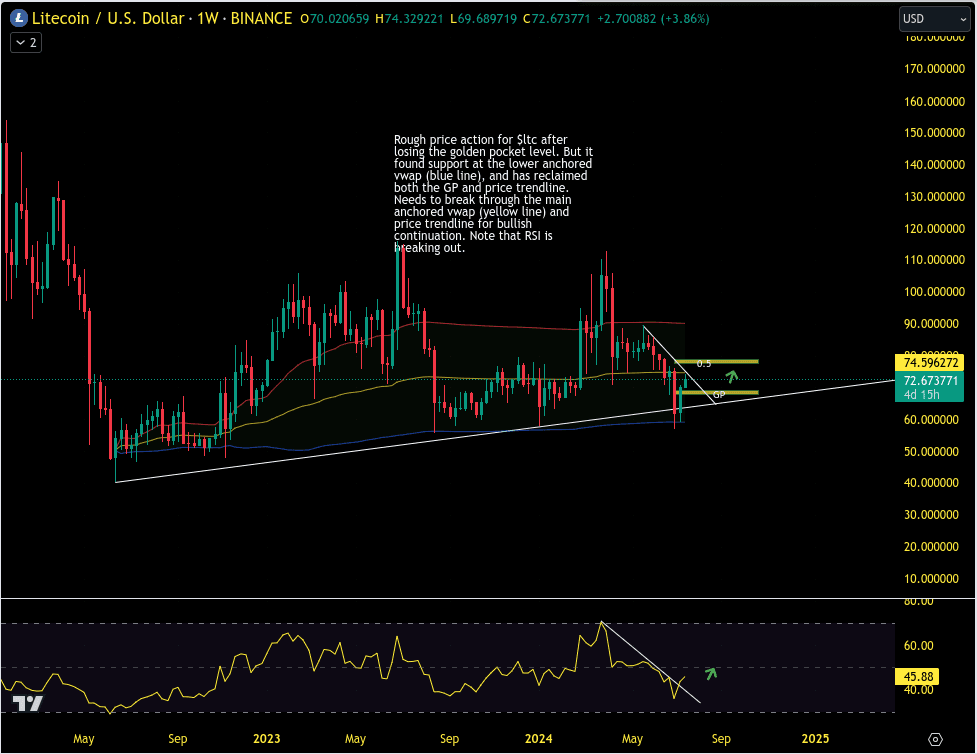Click the 1W interval in the title
Viewport: 977px width, 754px height.
pos(207,19)
